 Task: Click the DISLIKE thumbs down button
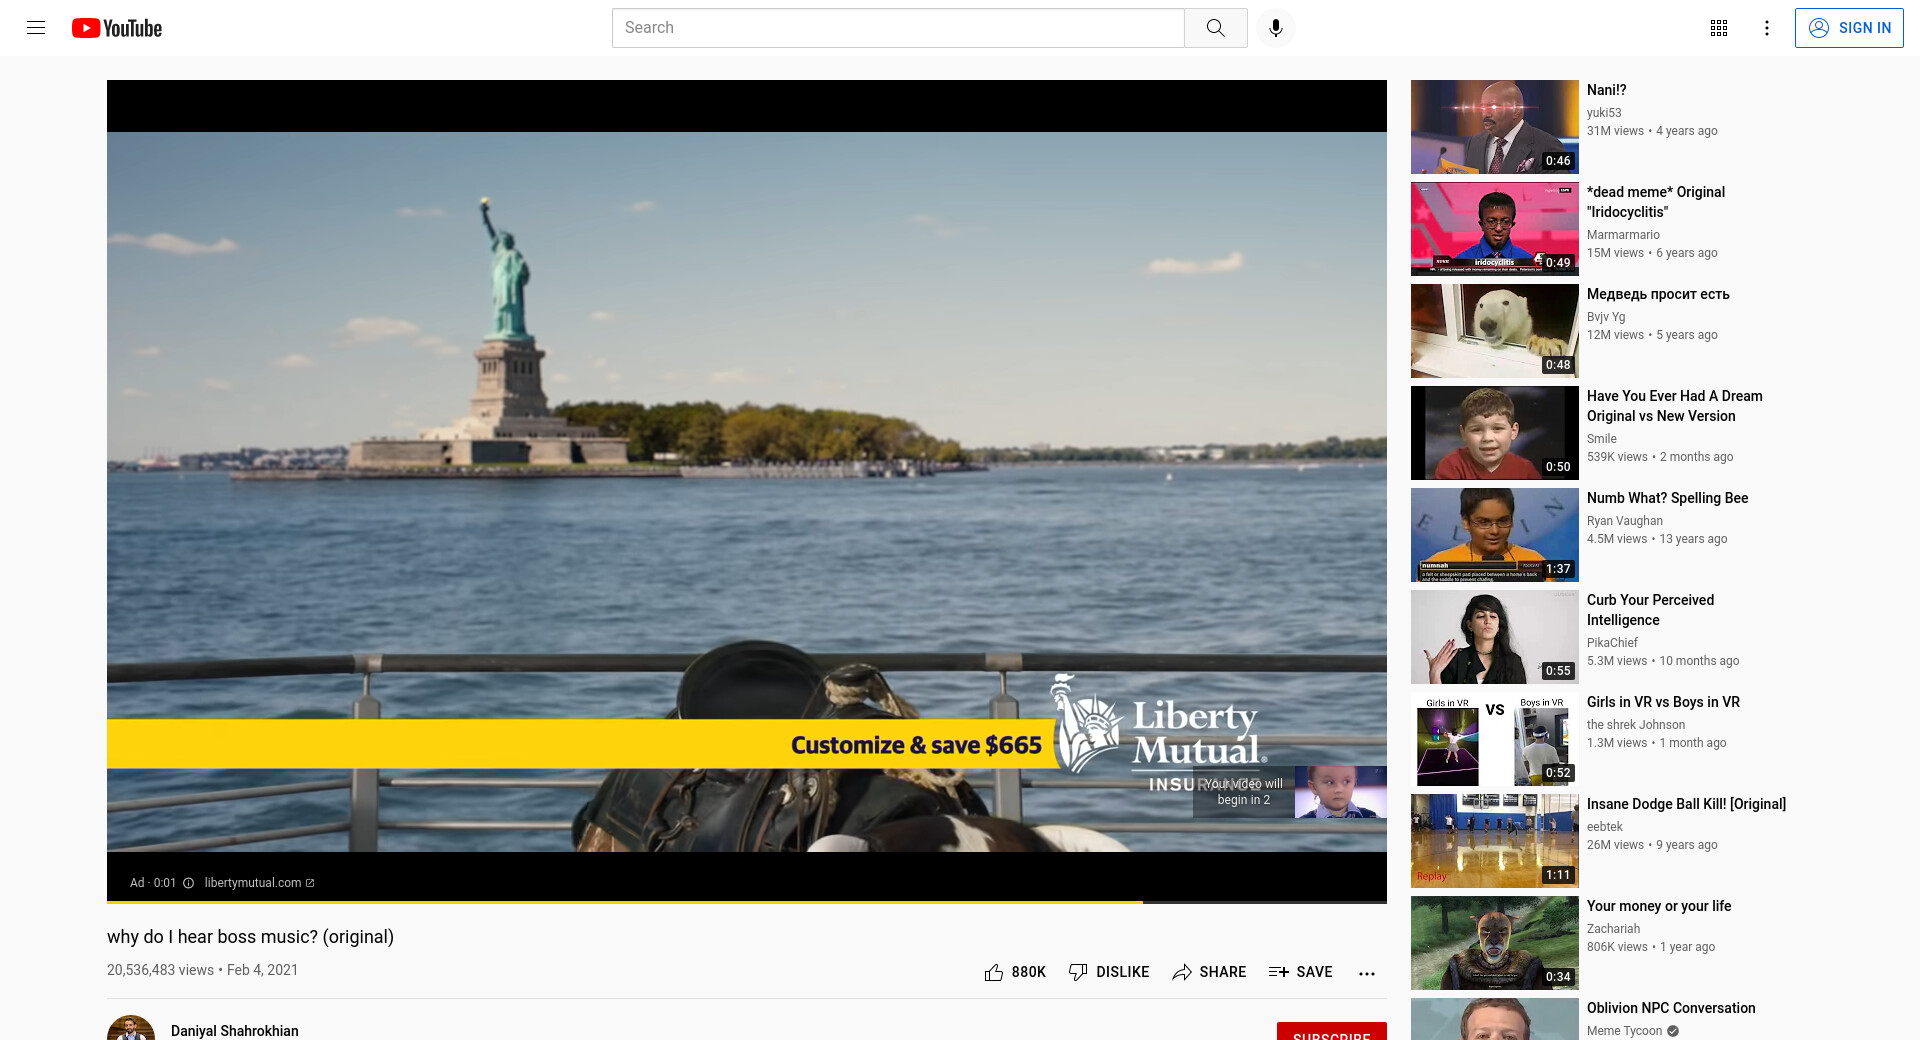tap(1109, 972)
